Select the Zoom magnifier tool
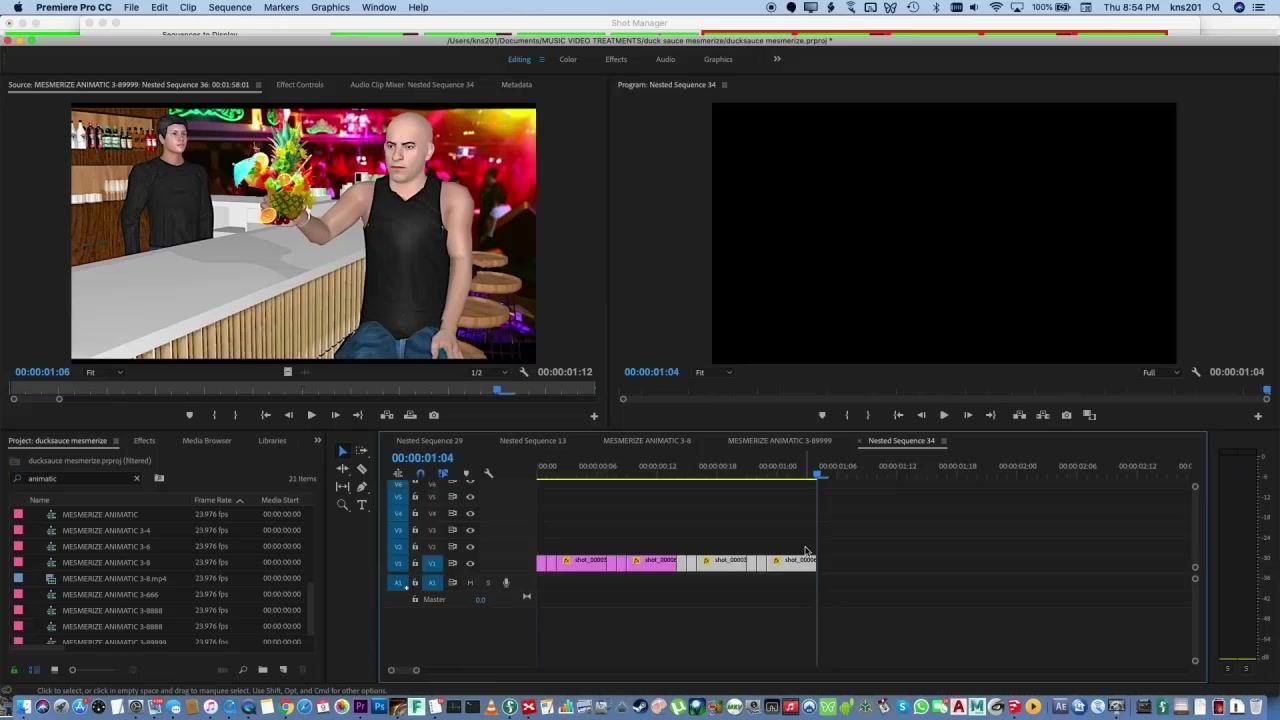The width and height of the screenshot is (1280, 720). pyautogui.click(x=342, y=505)
